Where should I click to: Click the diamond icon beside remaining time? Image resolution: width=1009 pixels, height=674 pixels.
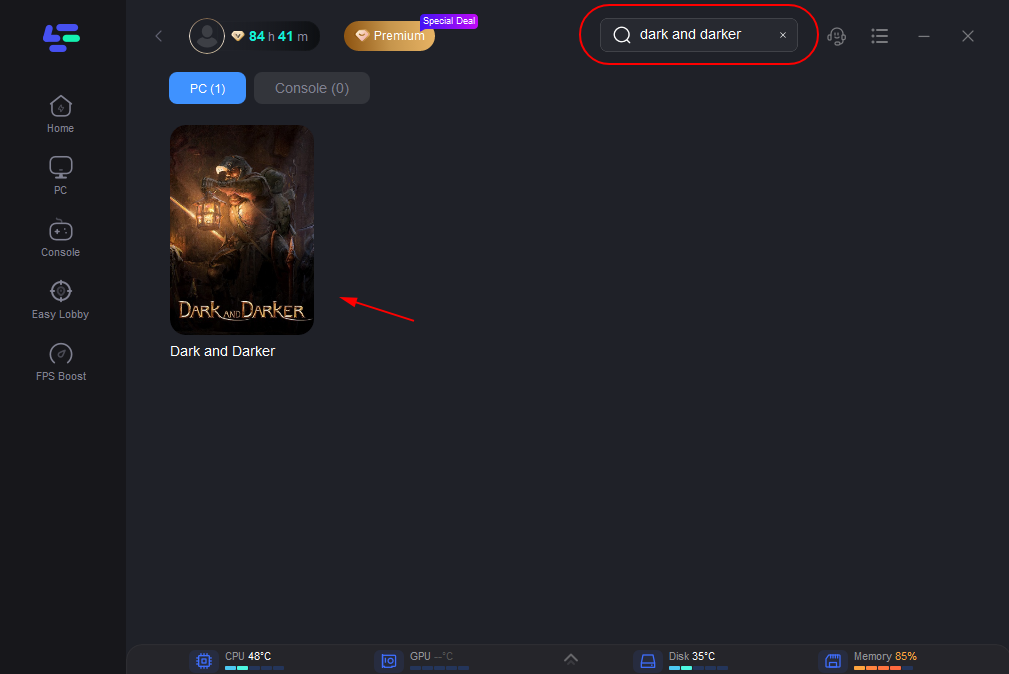238,36
